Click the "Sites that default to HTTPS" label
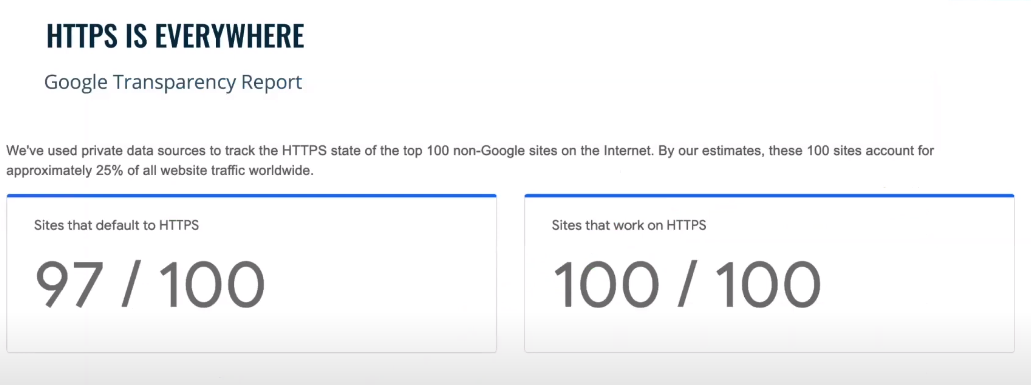Screen dimensions: 1031x385 click(x=116, y=225)
